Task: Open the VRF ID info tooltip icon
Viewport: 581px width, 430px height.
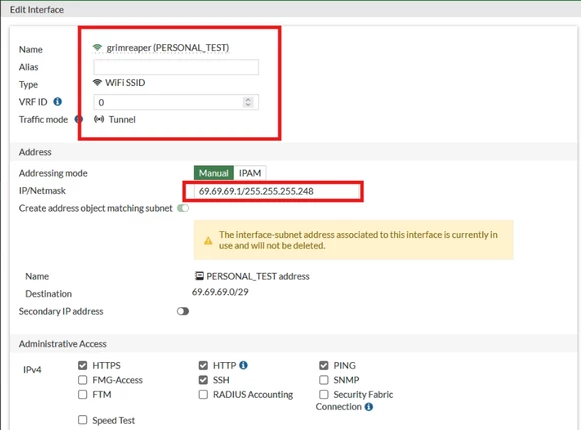Action: coord(57,101)
